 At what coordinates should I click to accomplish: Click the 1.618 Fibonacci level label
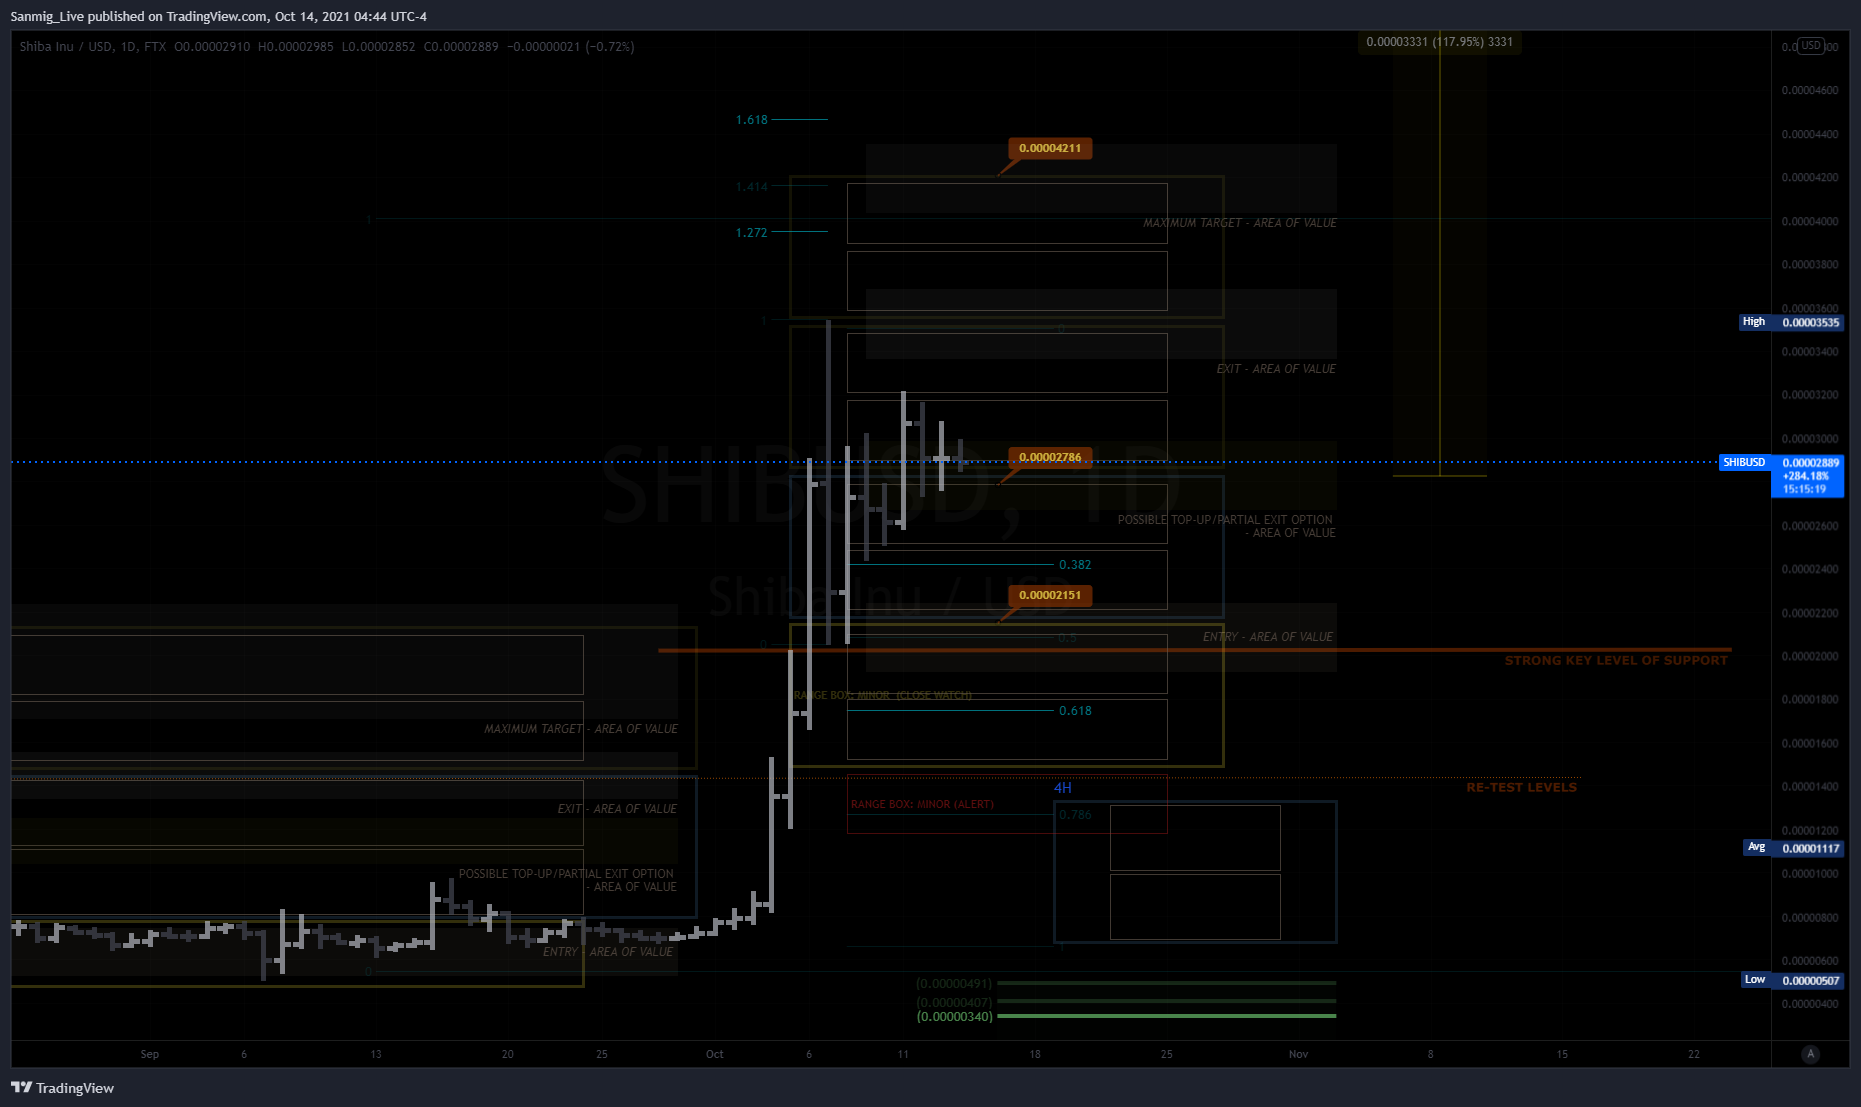[752, 120]
